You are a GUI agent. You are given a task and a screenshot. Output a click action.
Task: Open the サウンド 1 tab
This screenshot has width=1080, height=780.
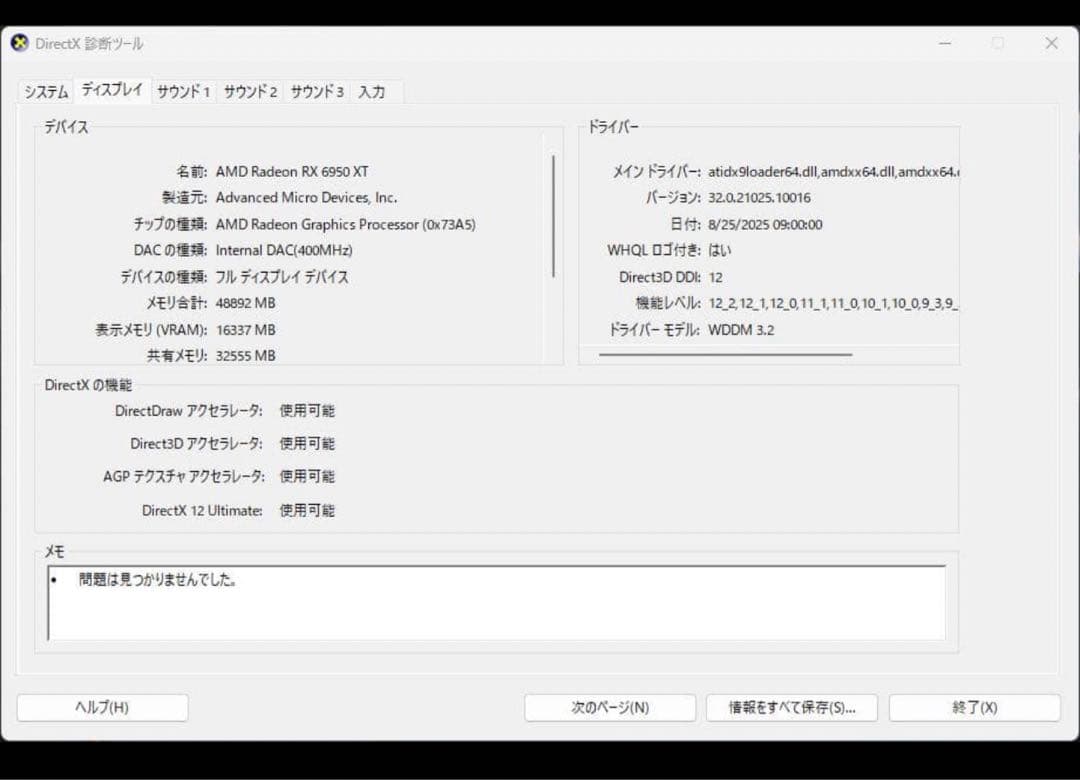click(x=183, y=91)
